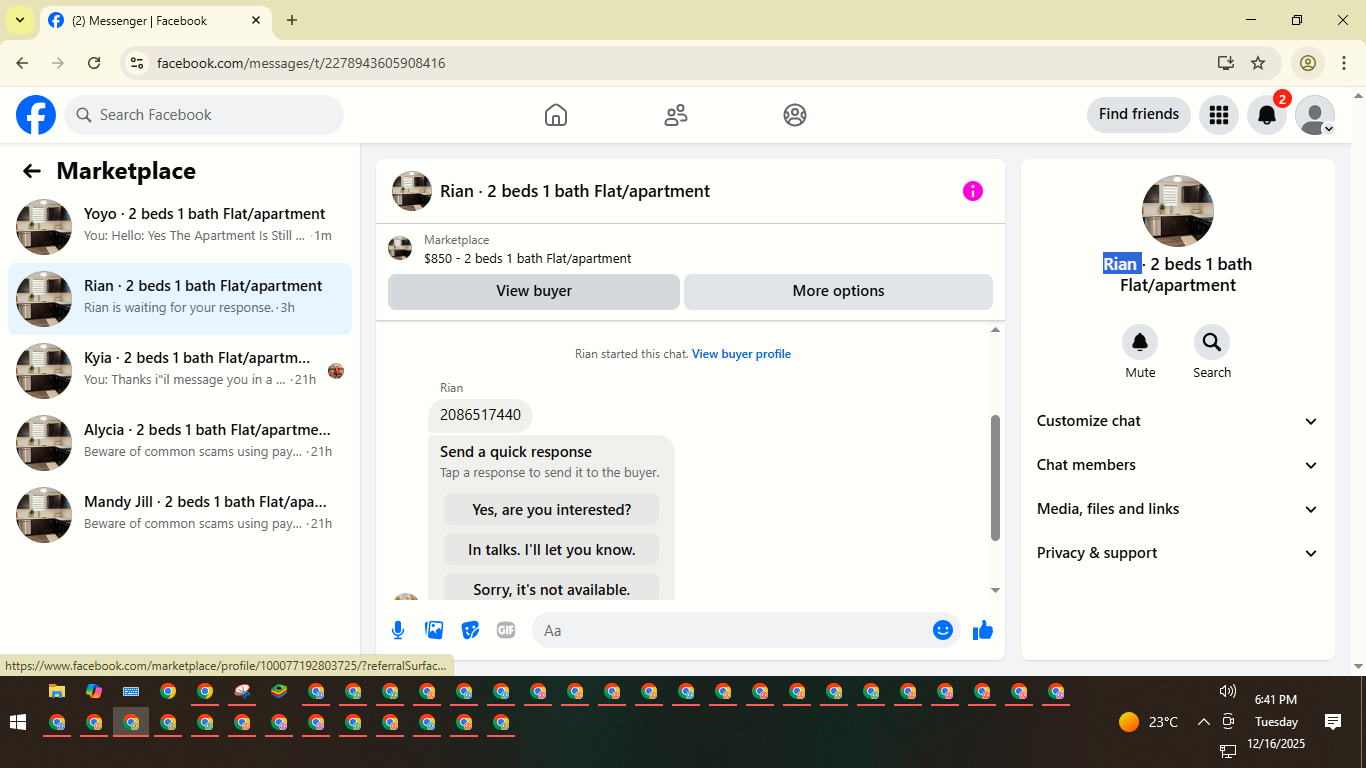Open the taskbar clock showing 6:41 PM
This screenshot has width=1366, height=768.
click(x=1276, y=700)
